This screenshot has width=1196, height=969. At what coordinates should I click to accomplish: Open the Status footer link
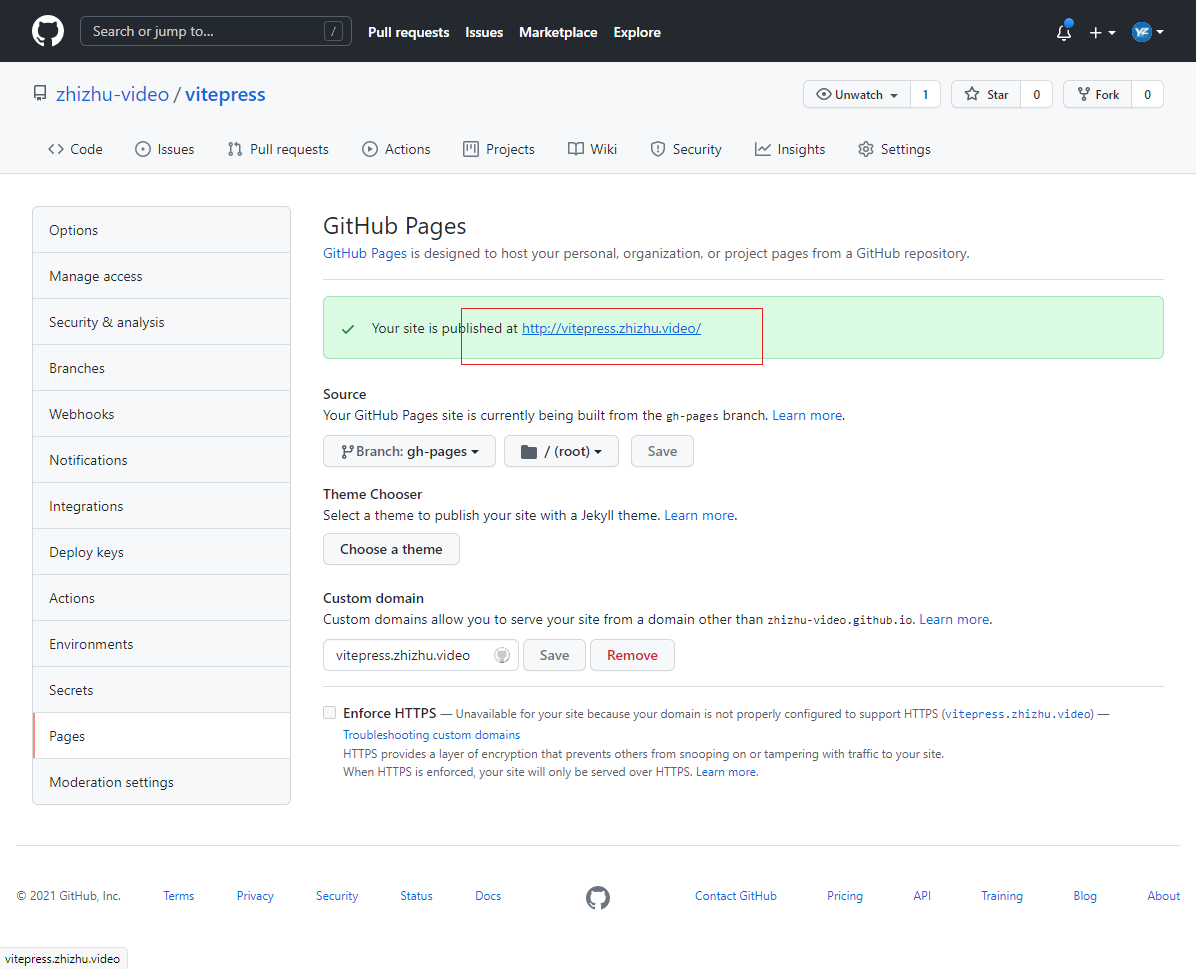416,896
